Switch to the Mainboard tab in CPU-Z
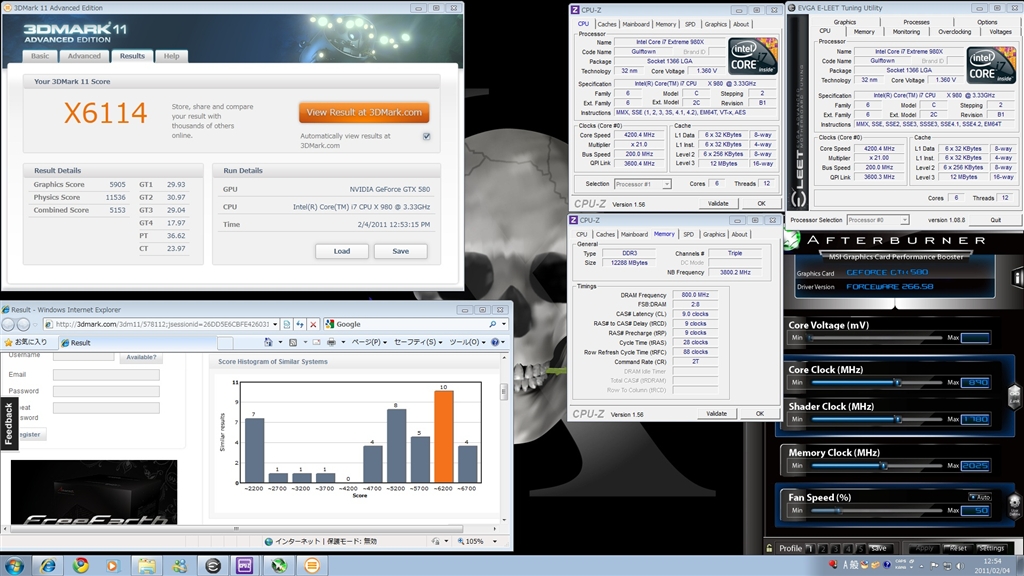The width and height of the screenshot is (1024, 576). (x=635, y=24)
